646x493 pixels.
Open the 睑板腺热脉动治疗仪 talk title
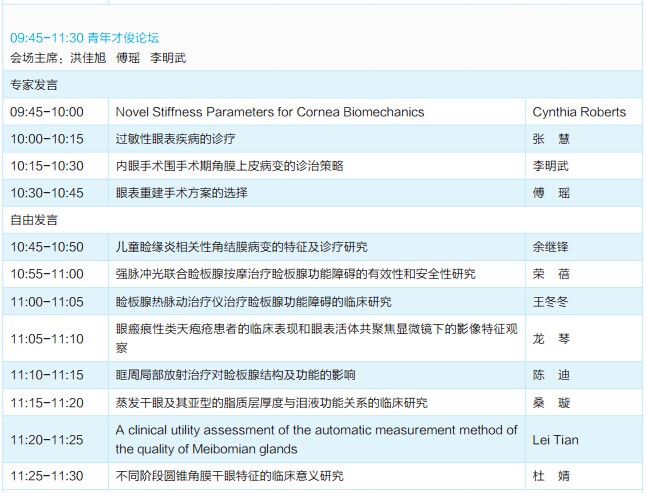253,301
